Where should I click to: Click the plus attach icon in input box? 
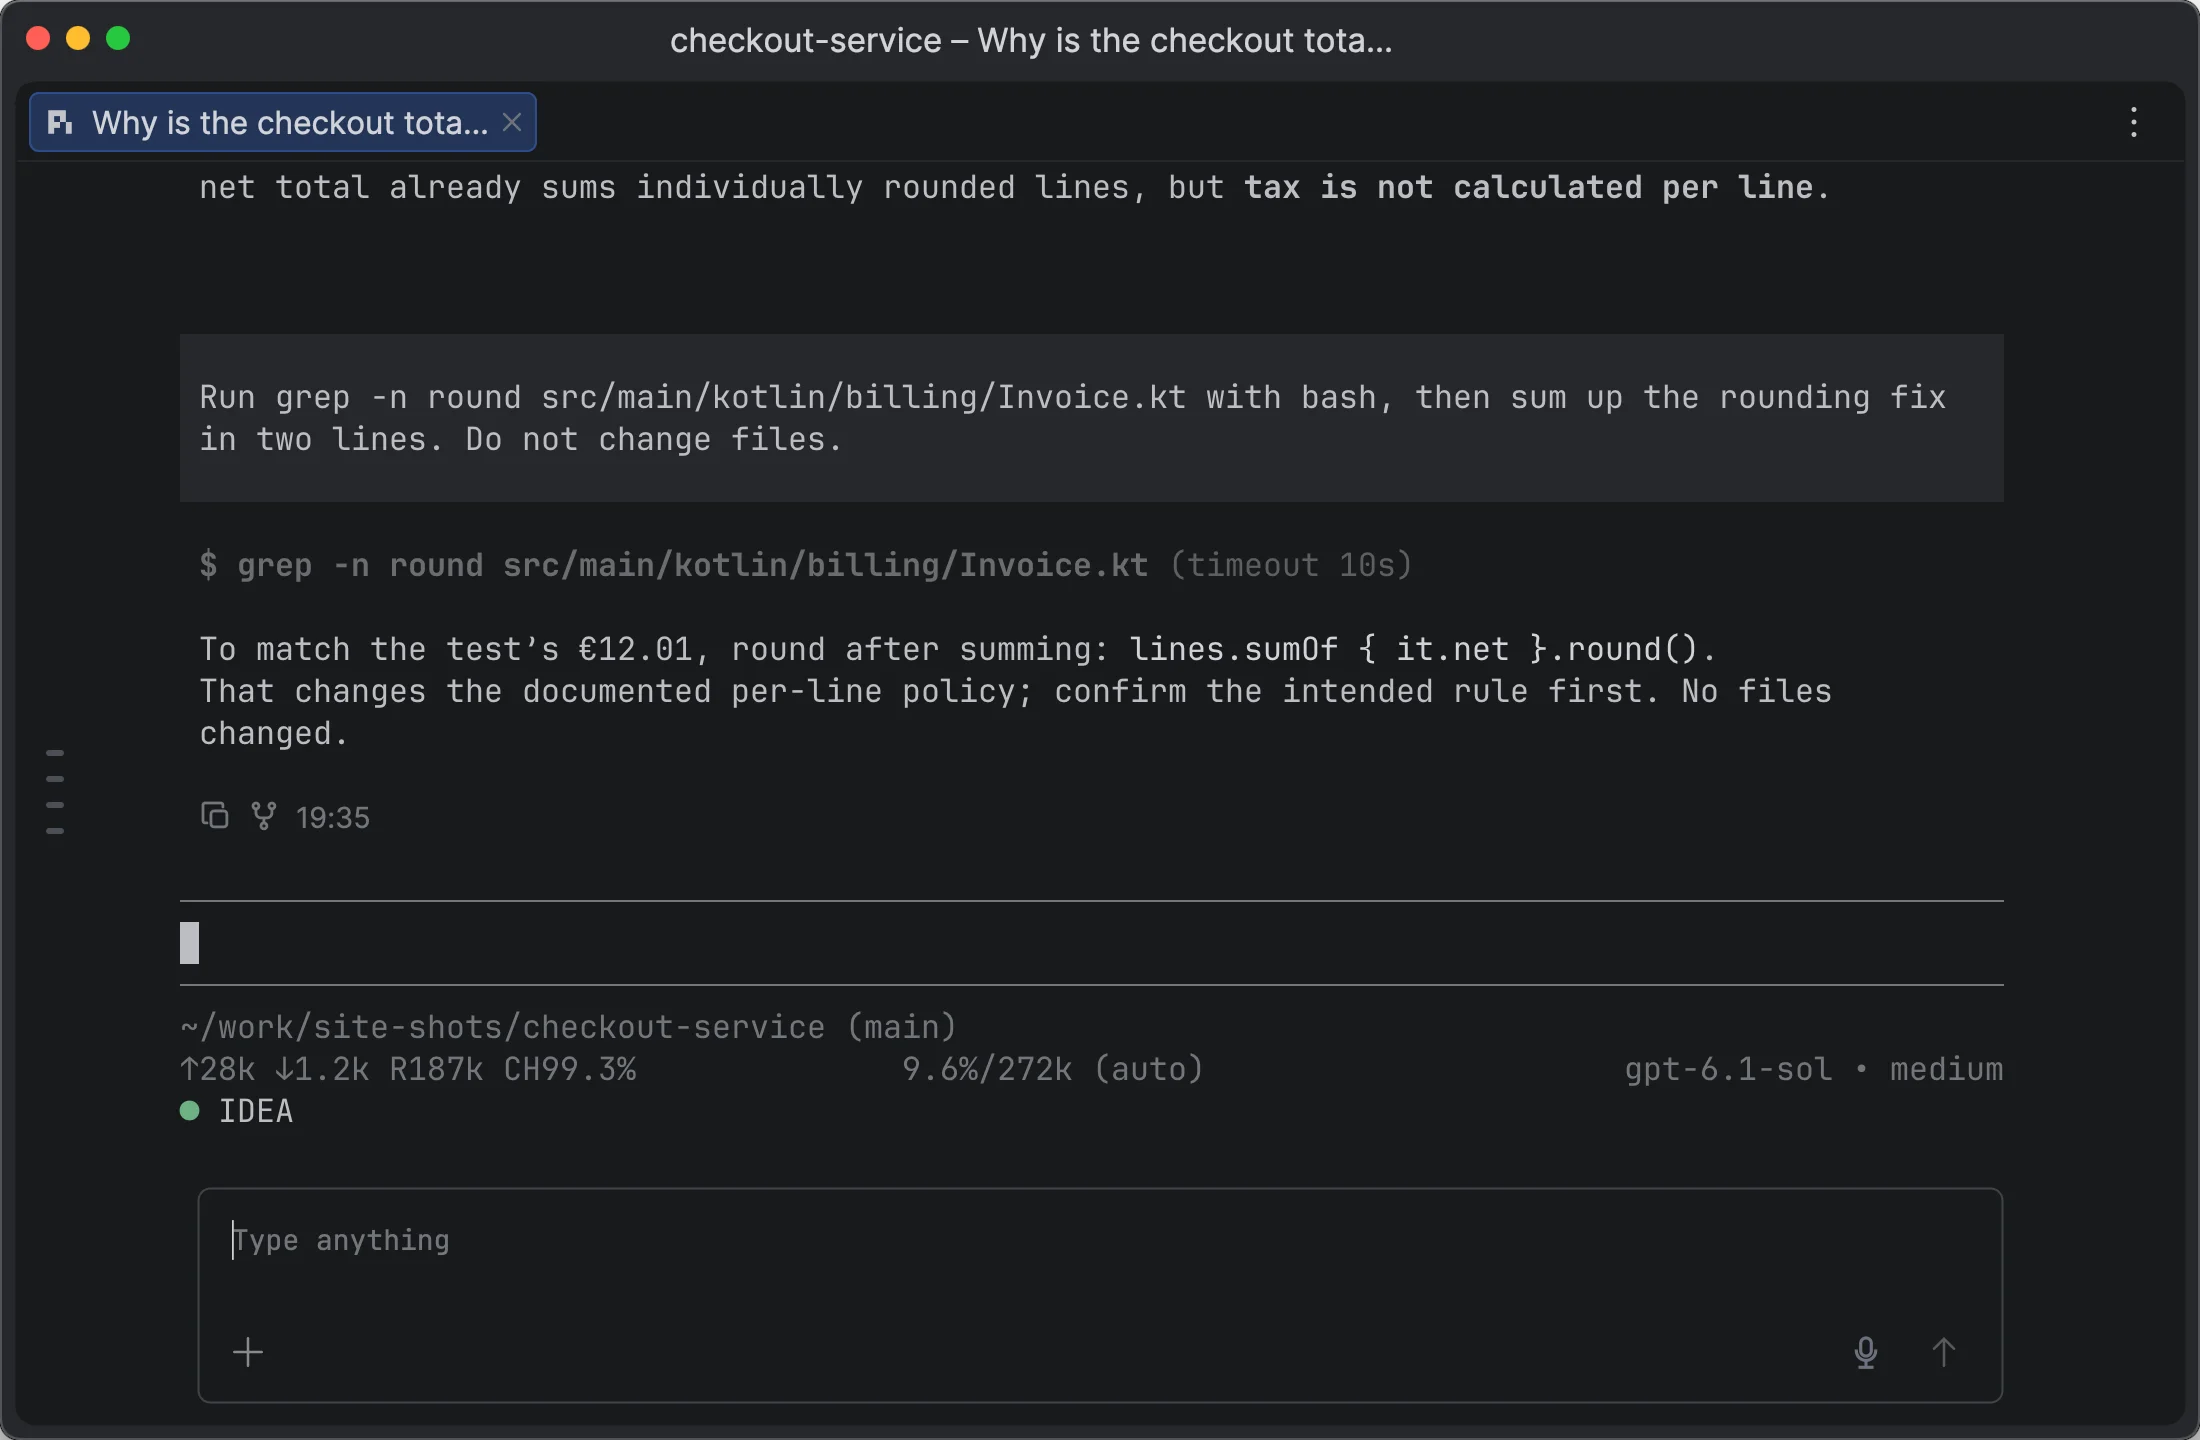[248, 1352]
